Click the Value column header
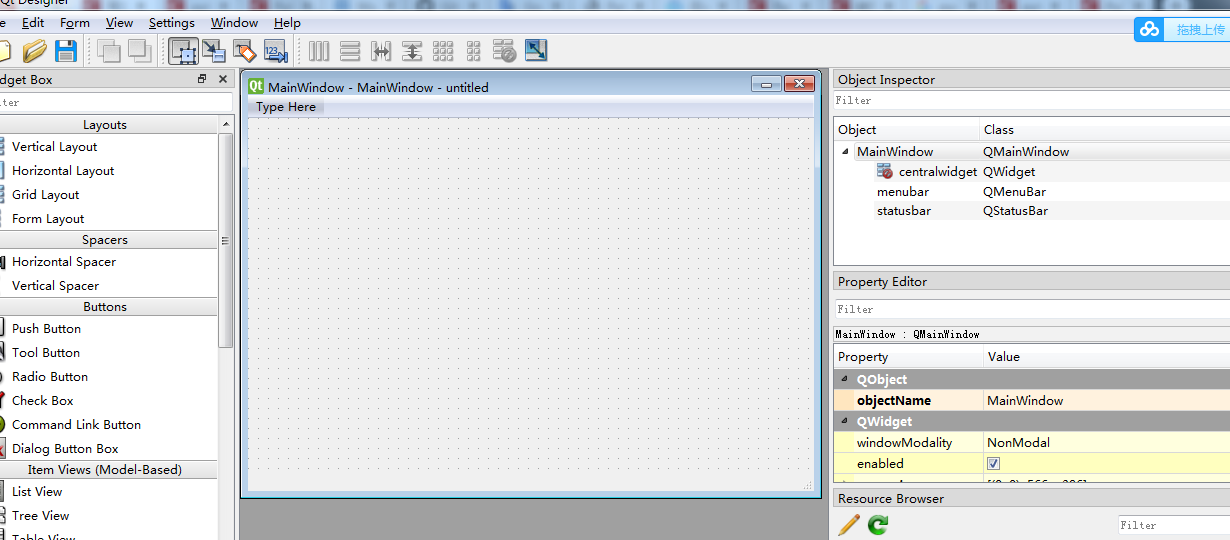Image resolution: width=1230 pixels, height=540 pixels. click(x=1107, y=356)
